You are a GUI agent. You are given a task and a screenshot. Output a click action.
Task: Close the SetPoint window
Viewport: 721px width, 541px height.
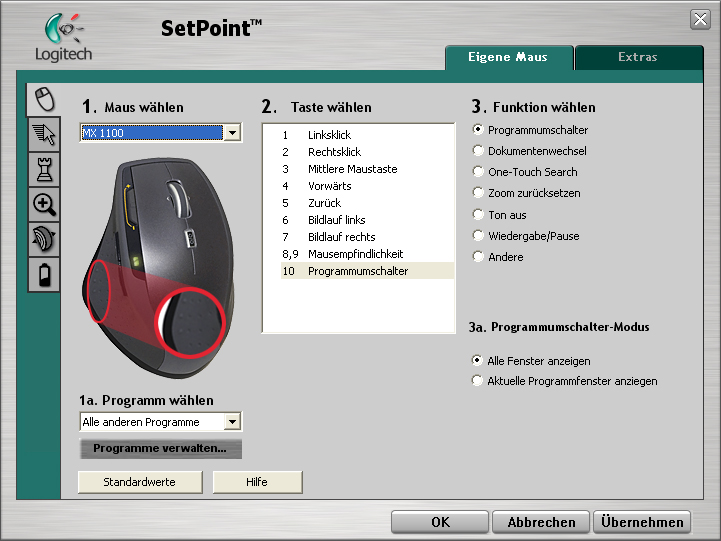tap(700, 19)
